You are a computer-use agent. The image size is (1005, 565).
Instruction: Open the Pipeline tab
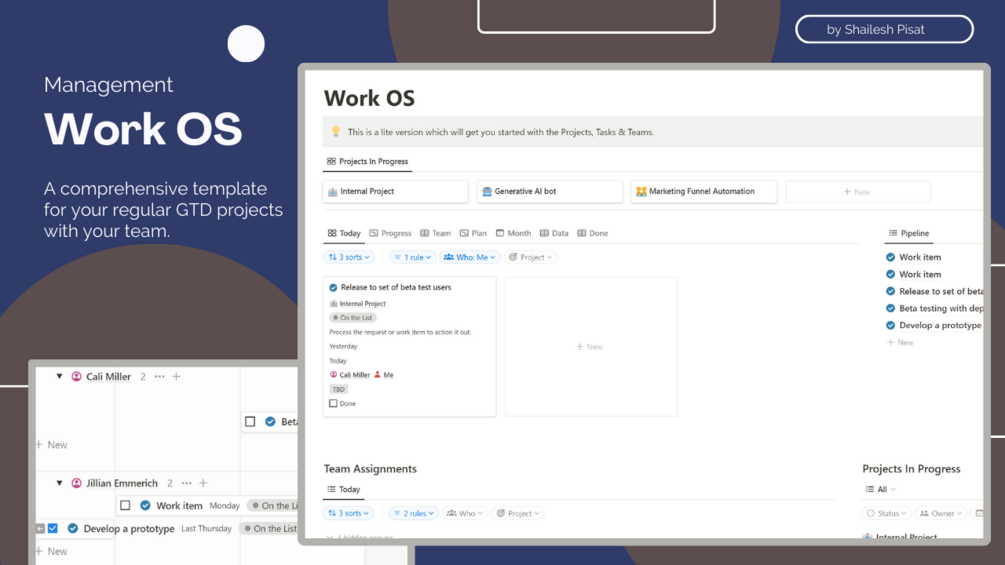pos(909,233)
